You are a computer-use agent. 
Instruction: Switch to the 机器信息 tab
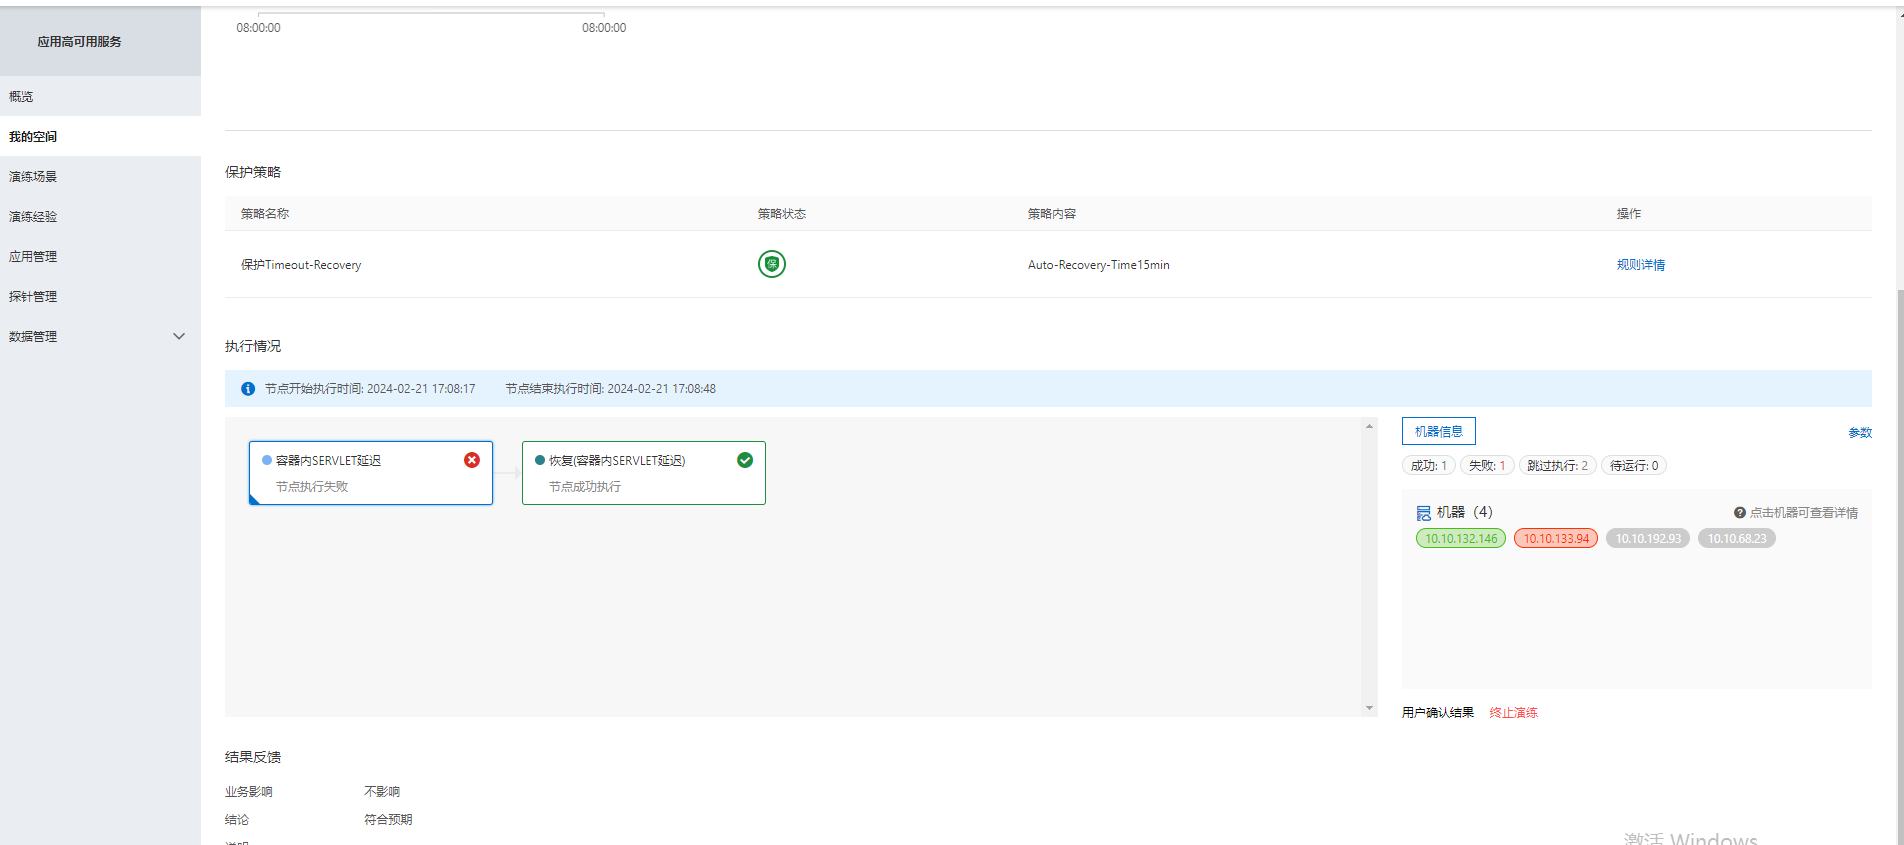coord(1439,431)
